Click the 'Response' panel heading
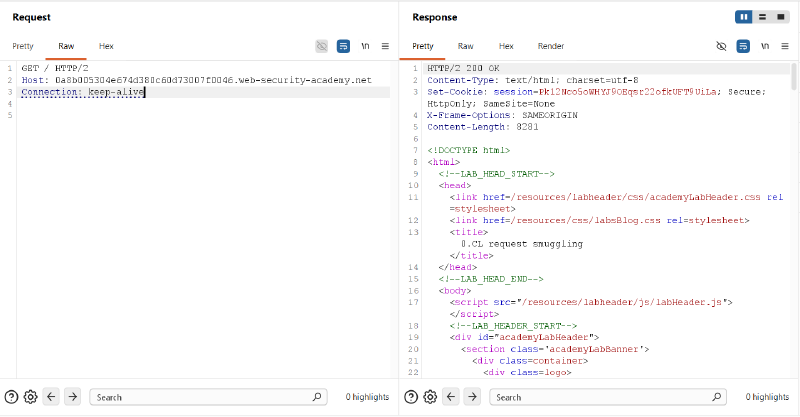This screenshot has height=417, width=800. [435, 17]
